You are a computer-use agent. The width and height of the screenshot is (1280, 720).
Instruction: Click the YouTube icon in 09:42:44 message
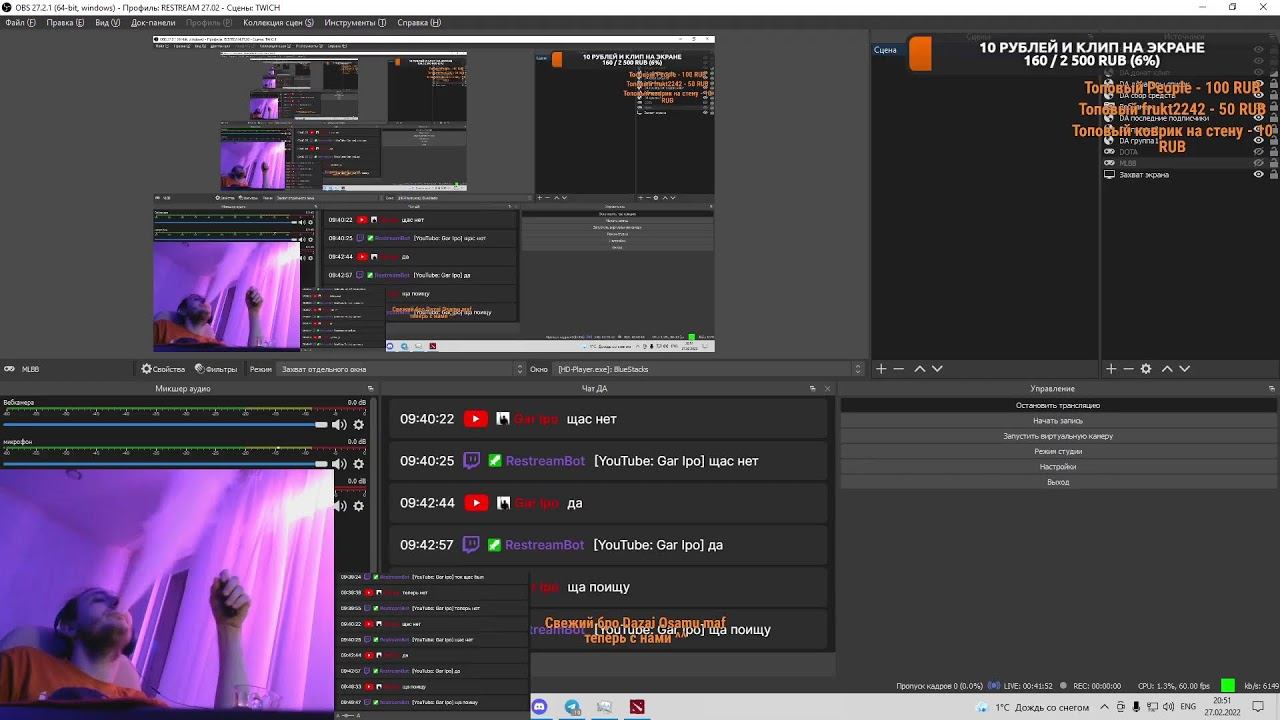coord(476,503)
